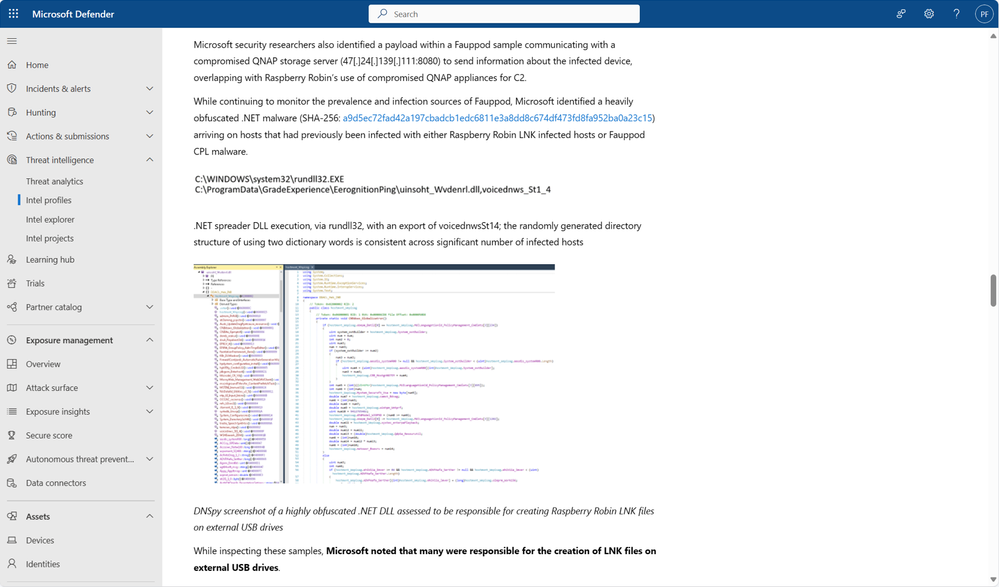The height and width of the screenshot is (587, 999).
Task: Open Identities under Assets
Action: coord(43,564)
